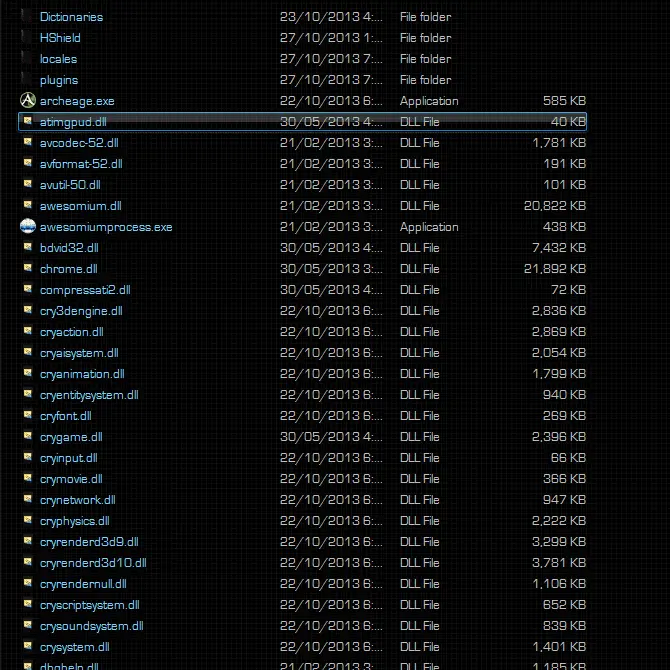Screen dimensions: 670x670
Task: Select the cryaisystem.dll file name
Action: [x=79, y=353]
